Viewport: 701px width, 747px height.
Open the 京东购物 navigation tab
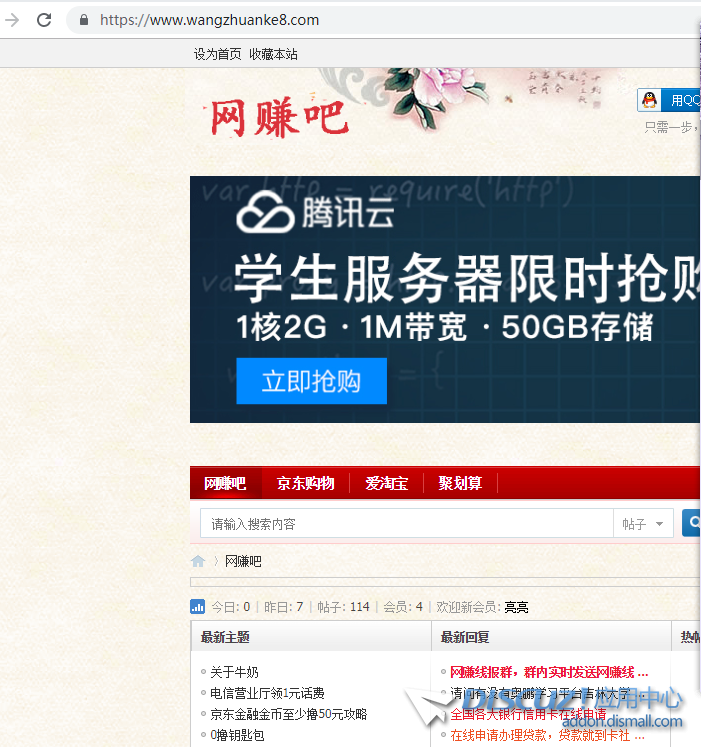pyautogui.click(x=305, y=483)
